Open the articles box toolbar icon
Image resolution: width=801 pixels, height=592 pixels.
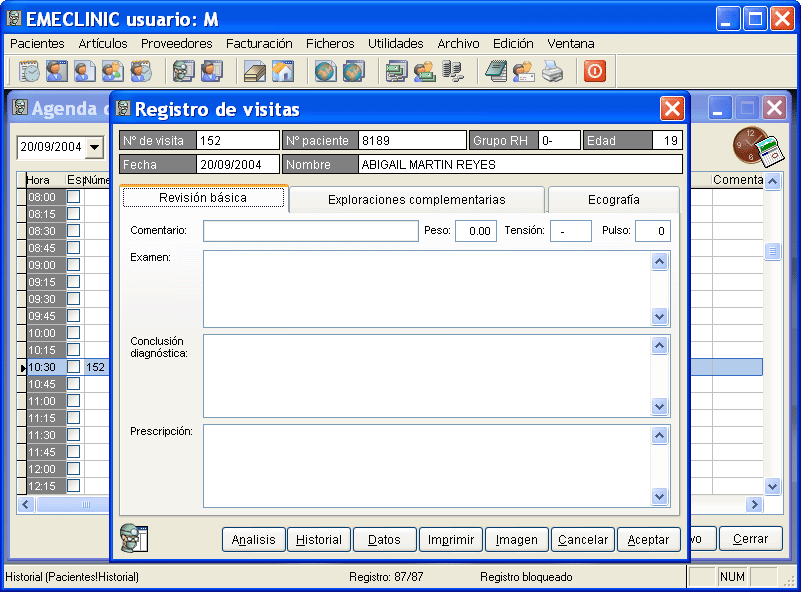tap(254, 71)
